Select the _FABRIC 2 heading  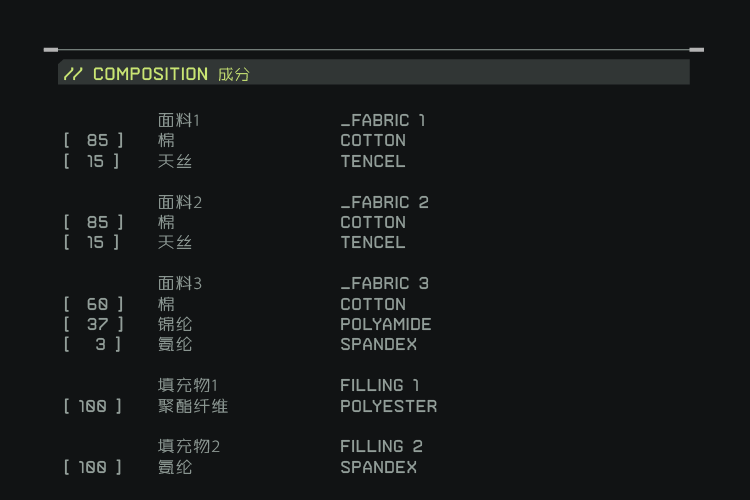click(384, 202)
